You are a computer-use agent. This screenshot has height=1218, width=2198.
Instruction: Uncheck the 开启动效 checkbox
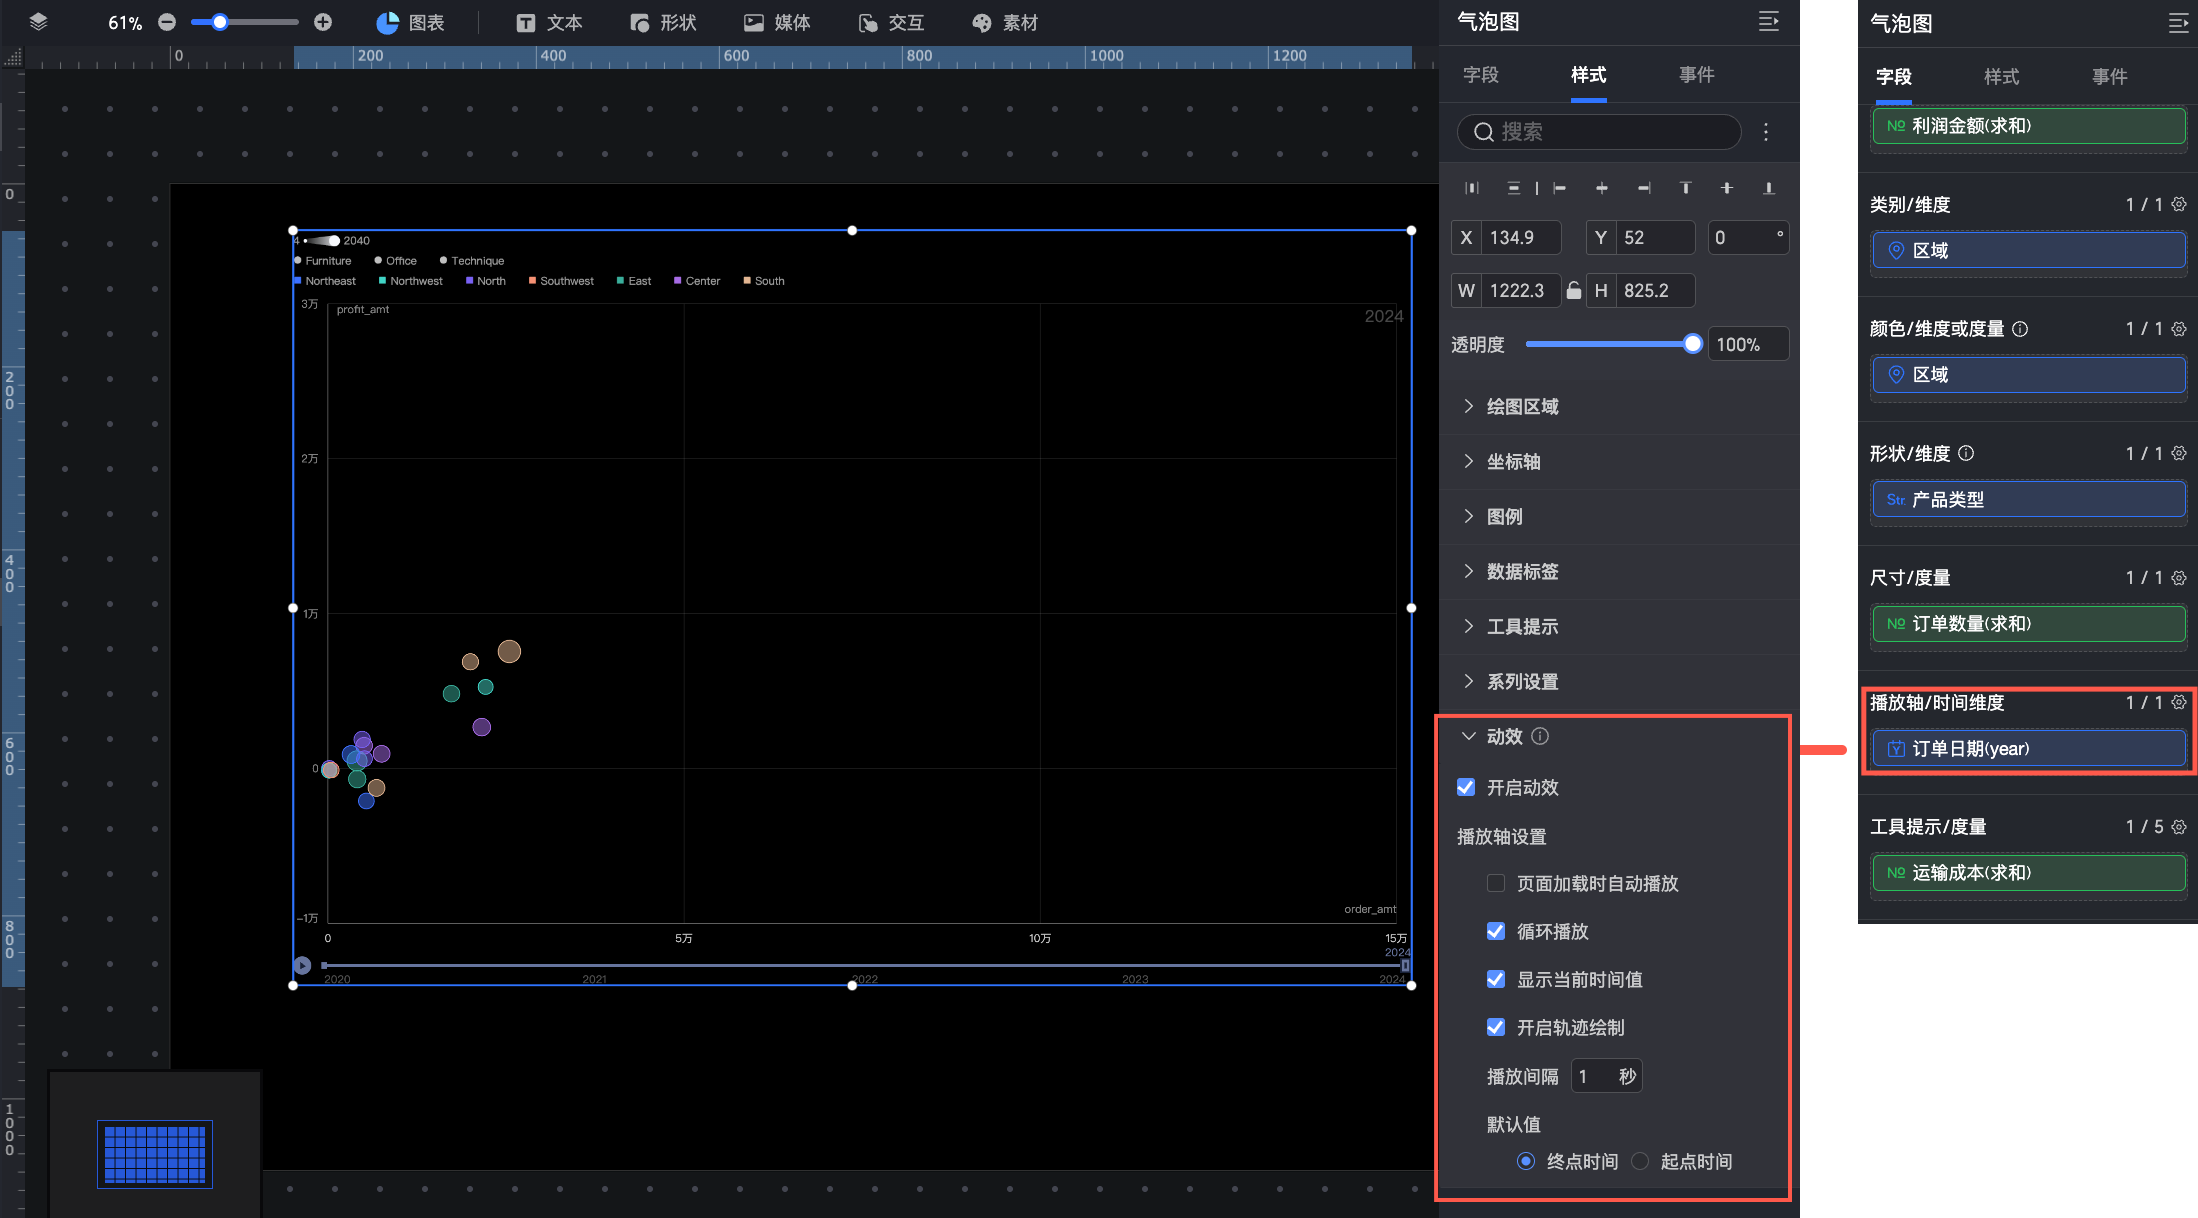1466,788
